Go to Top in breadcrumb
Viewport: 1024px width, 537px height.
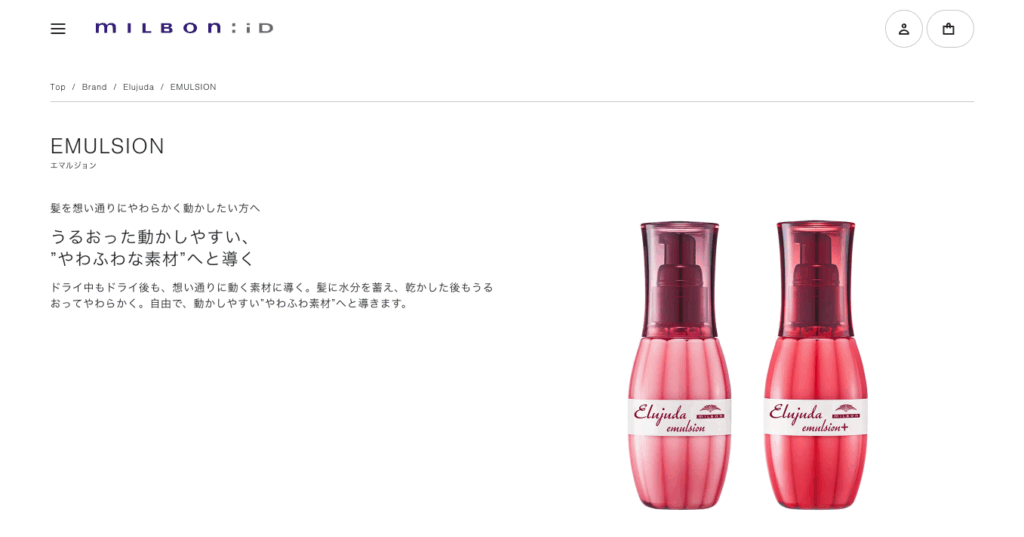point(58,87)
